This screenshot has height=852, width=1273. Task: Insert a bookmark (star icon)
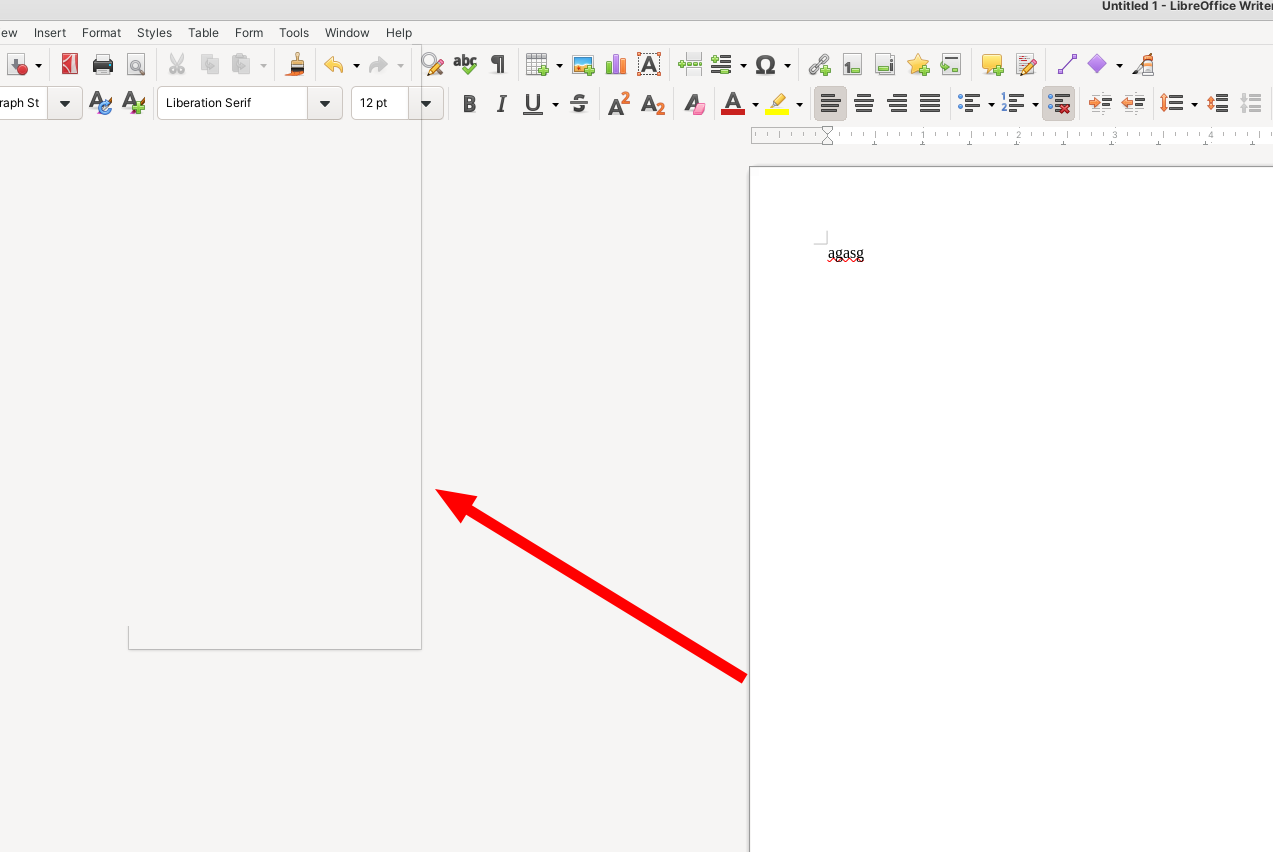tap(918, 65)
